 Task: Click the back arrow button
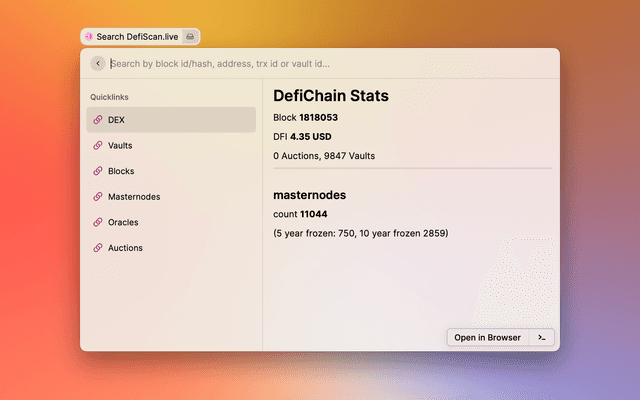pyautogui.click(x=97, y=63)
